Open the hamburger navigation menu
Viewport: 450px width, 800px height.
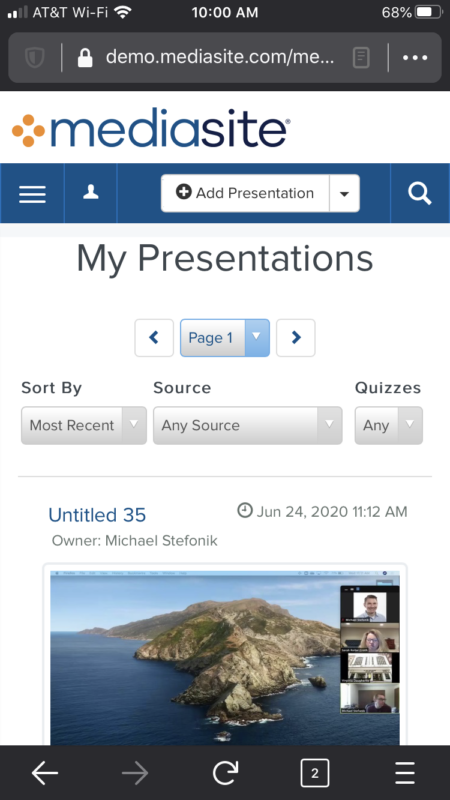(32, 193)
